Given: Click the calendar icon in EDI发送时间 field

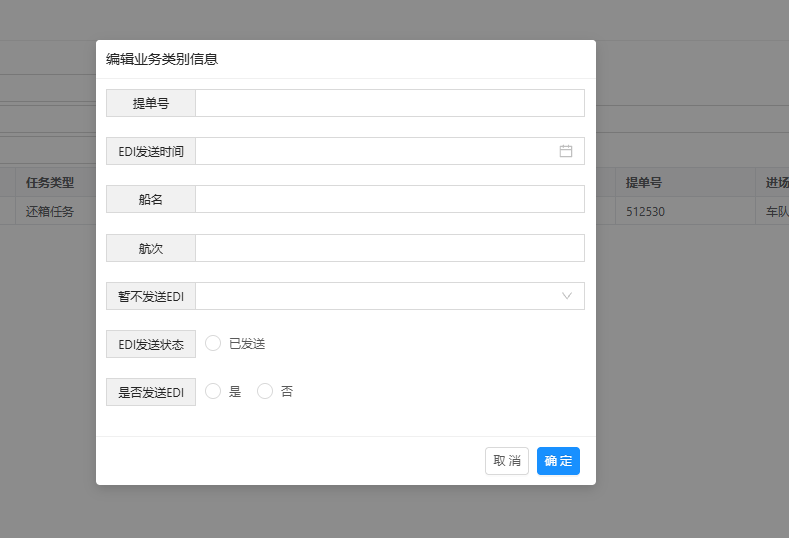Looking at the screenshot, I should point(566,151).
